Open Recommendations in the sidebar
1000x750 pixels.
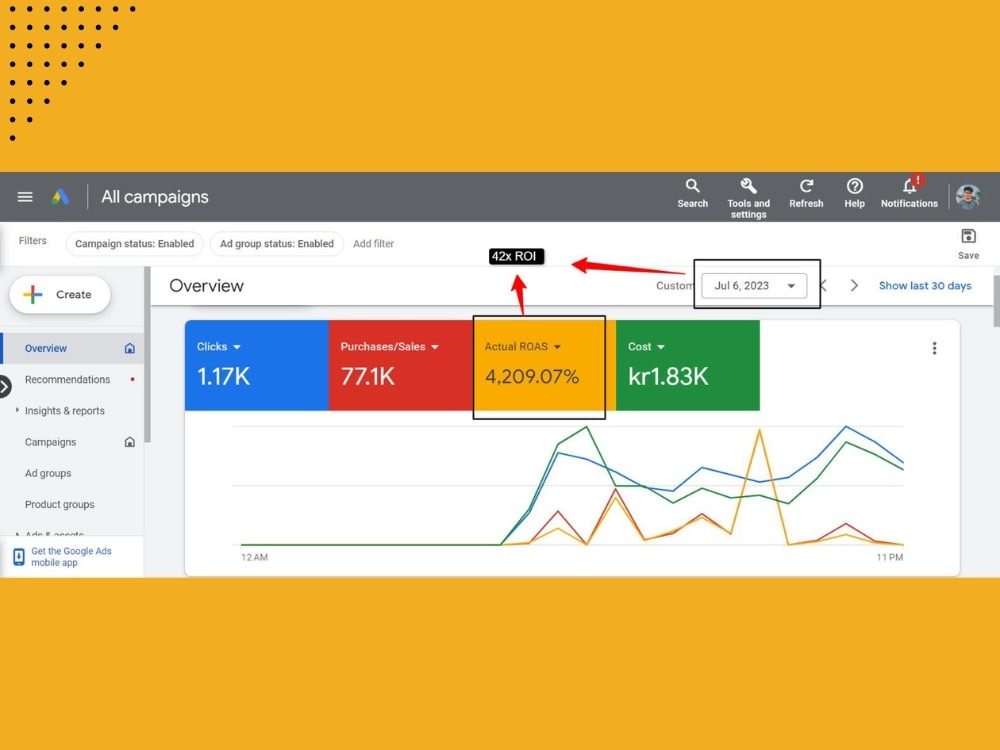point(70,379)
